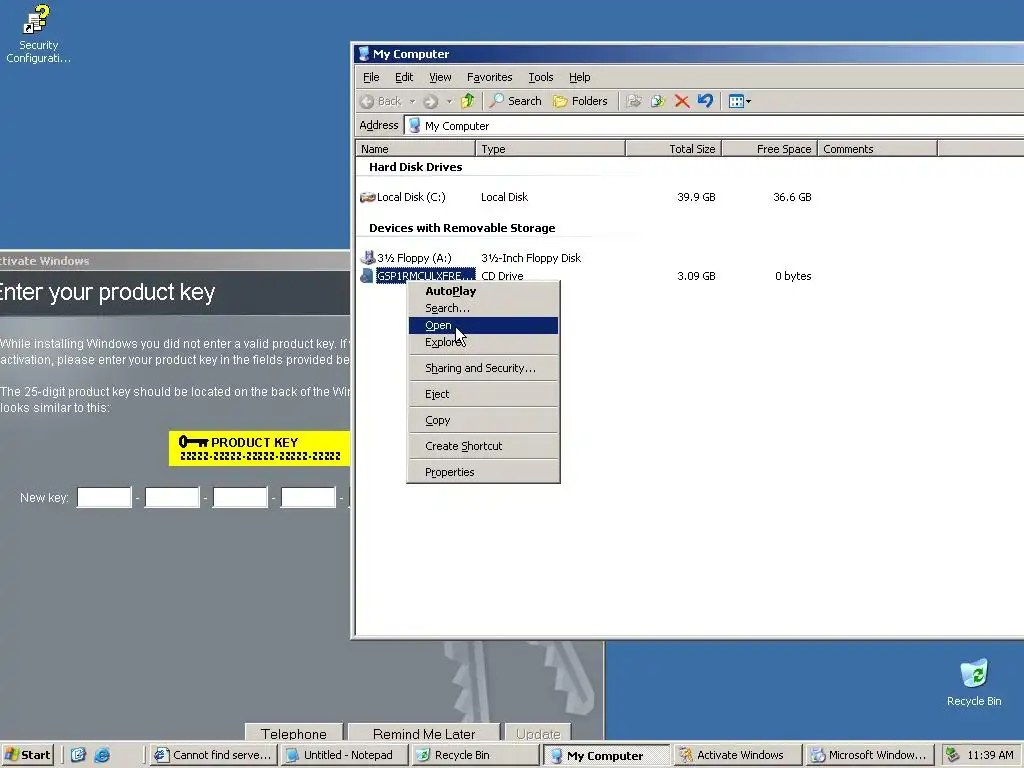
Task: Click the My Computer address bar field
Action: coord(714,125)
